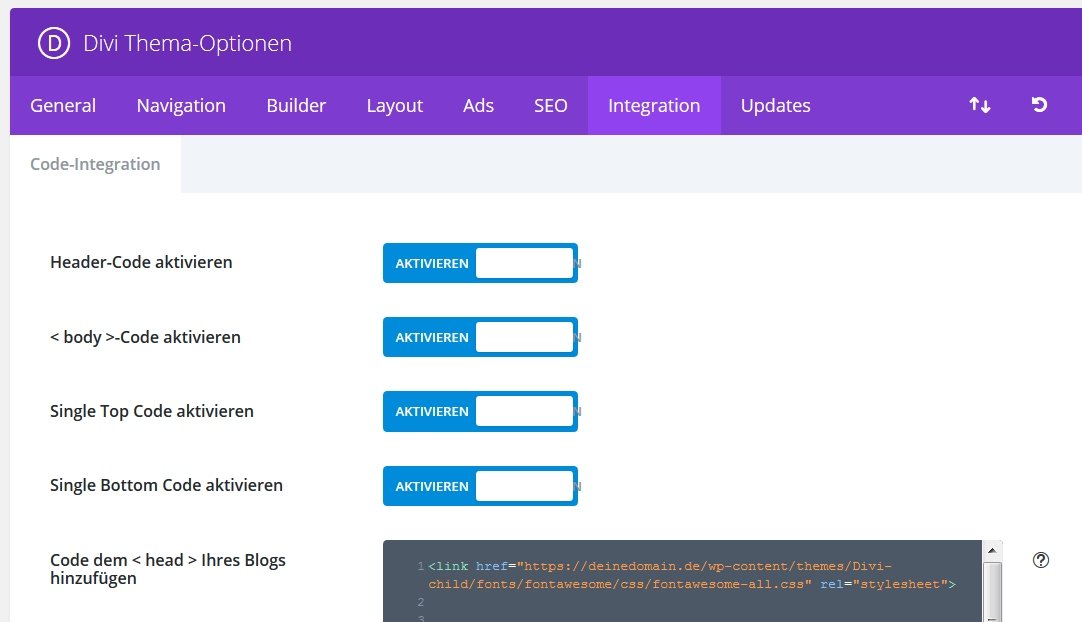Click the scrollbar up arrow in the code editor
Image resolution: width=1082 pixels, height=622 pixels.
[x=992, y=548]
